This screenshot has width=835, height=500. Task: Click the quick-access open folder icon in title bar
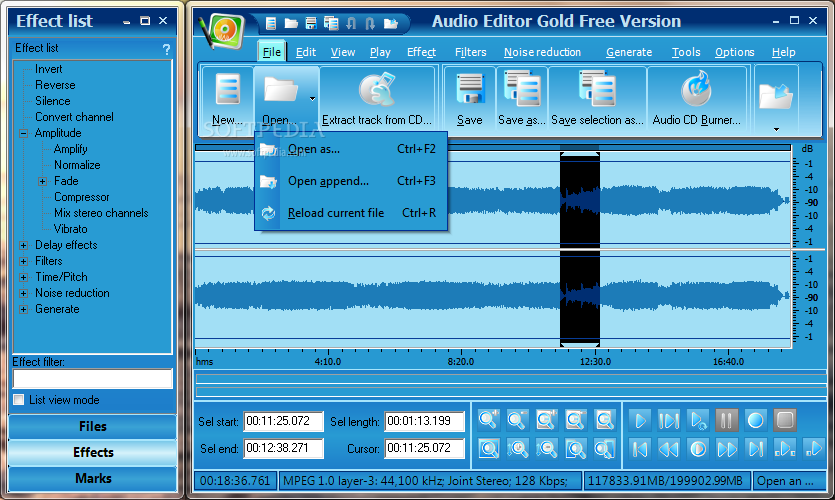tap(291, 23)
